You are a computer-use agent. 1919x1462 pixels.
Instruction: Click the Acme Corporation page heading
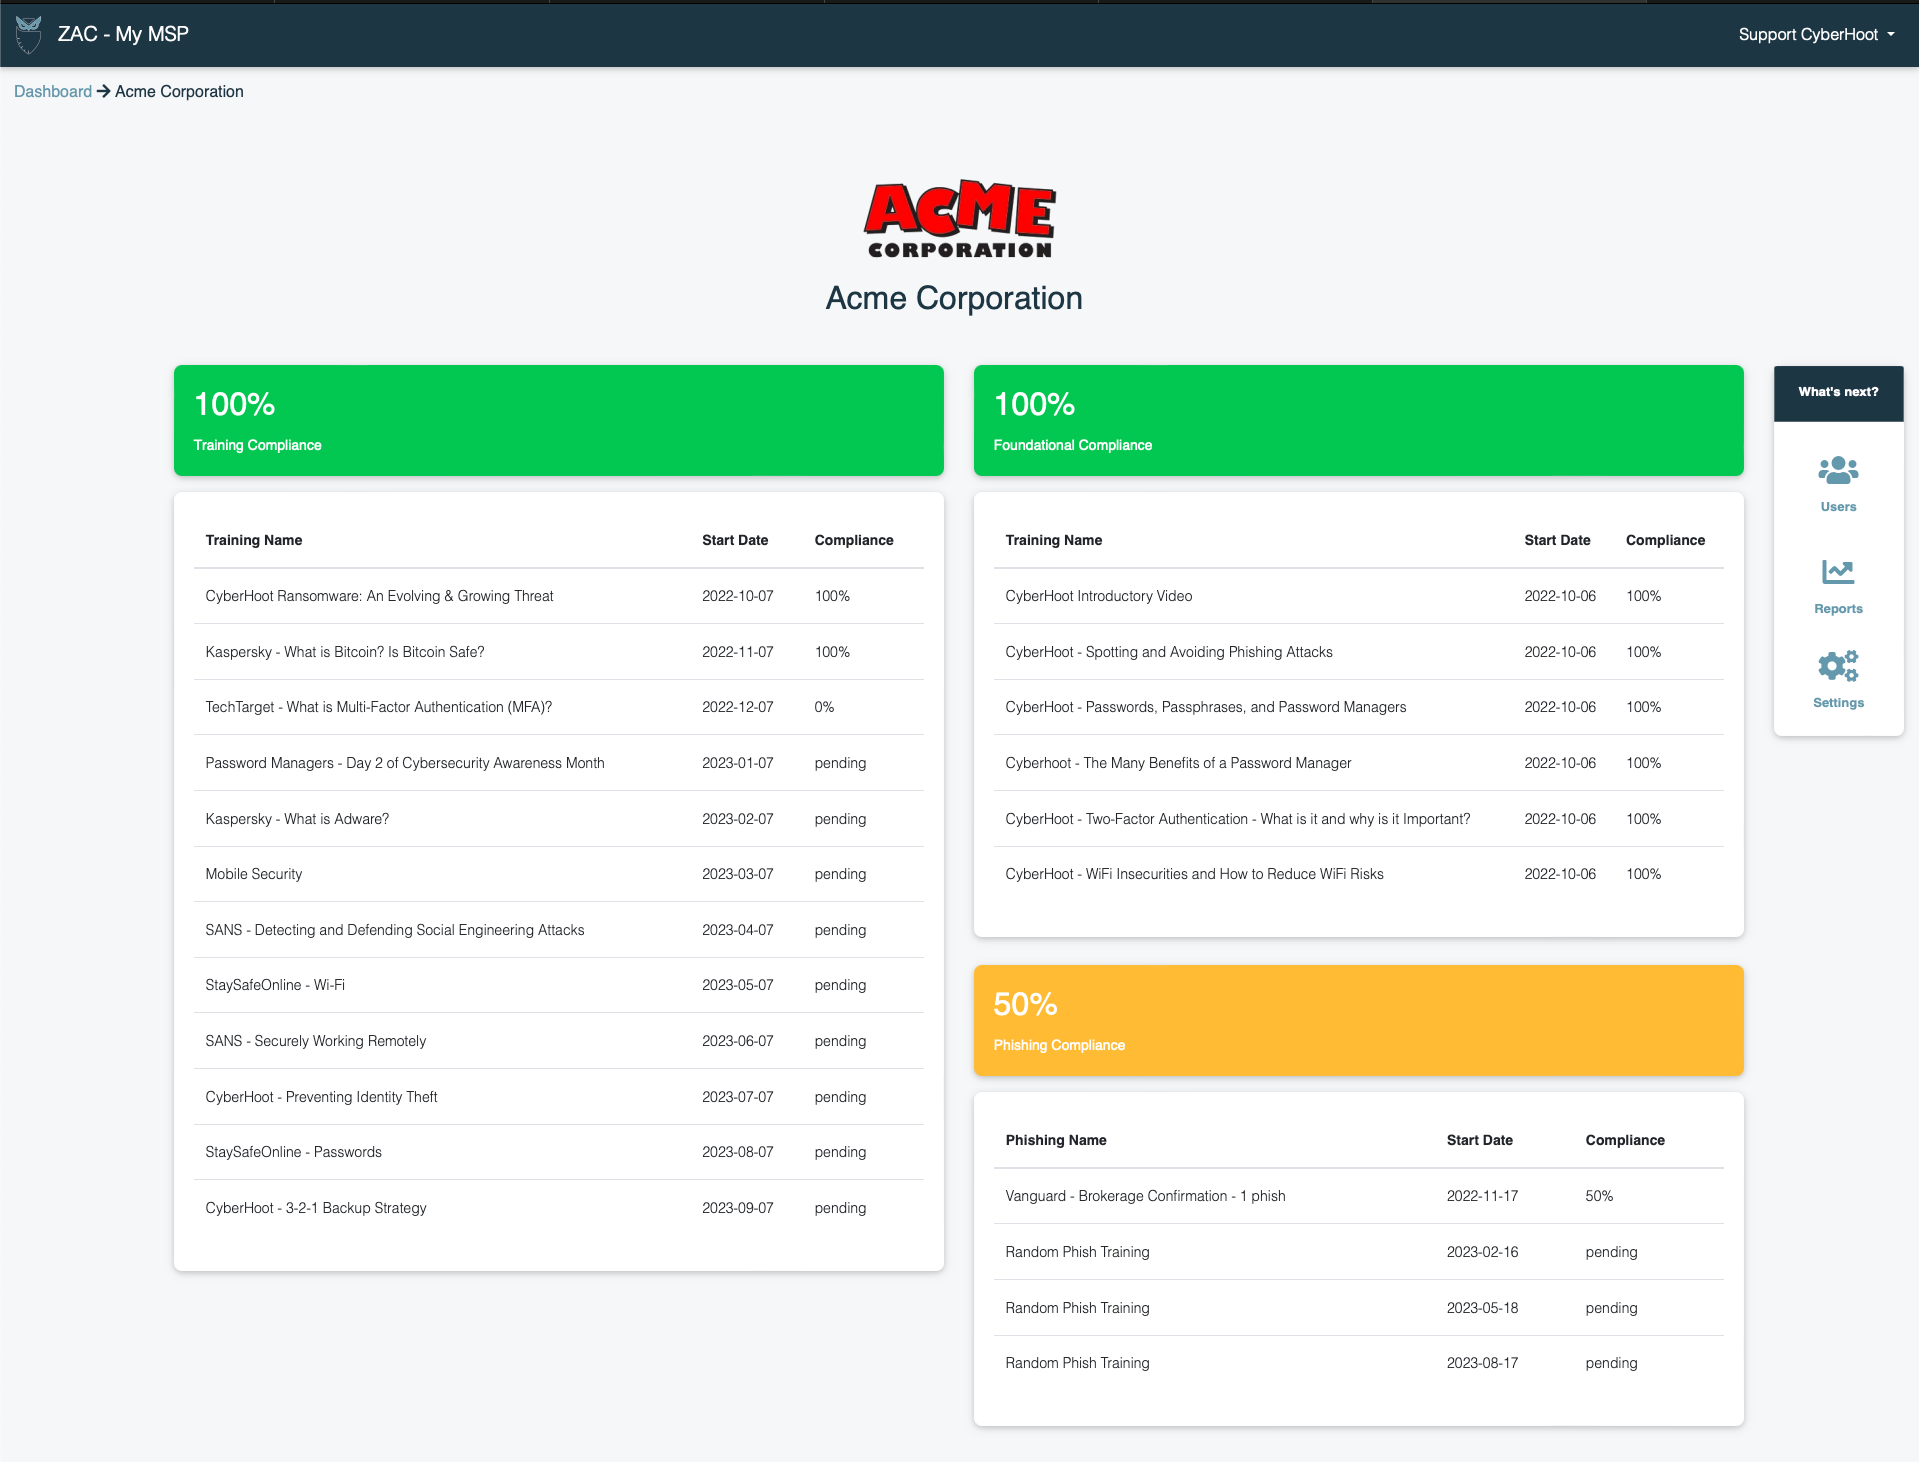pyautogui.click(x=954, y=298)
